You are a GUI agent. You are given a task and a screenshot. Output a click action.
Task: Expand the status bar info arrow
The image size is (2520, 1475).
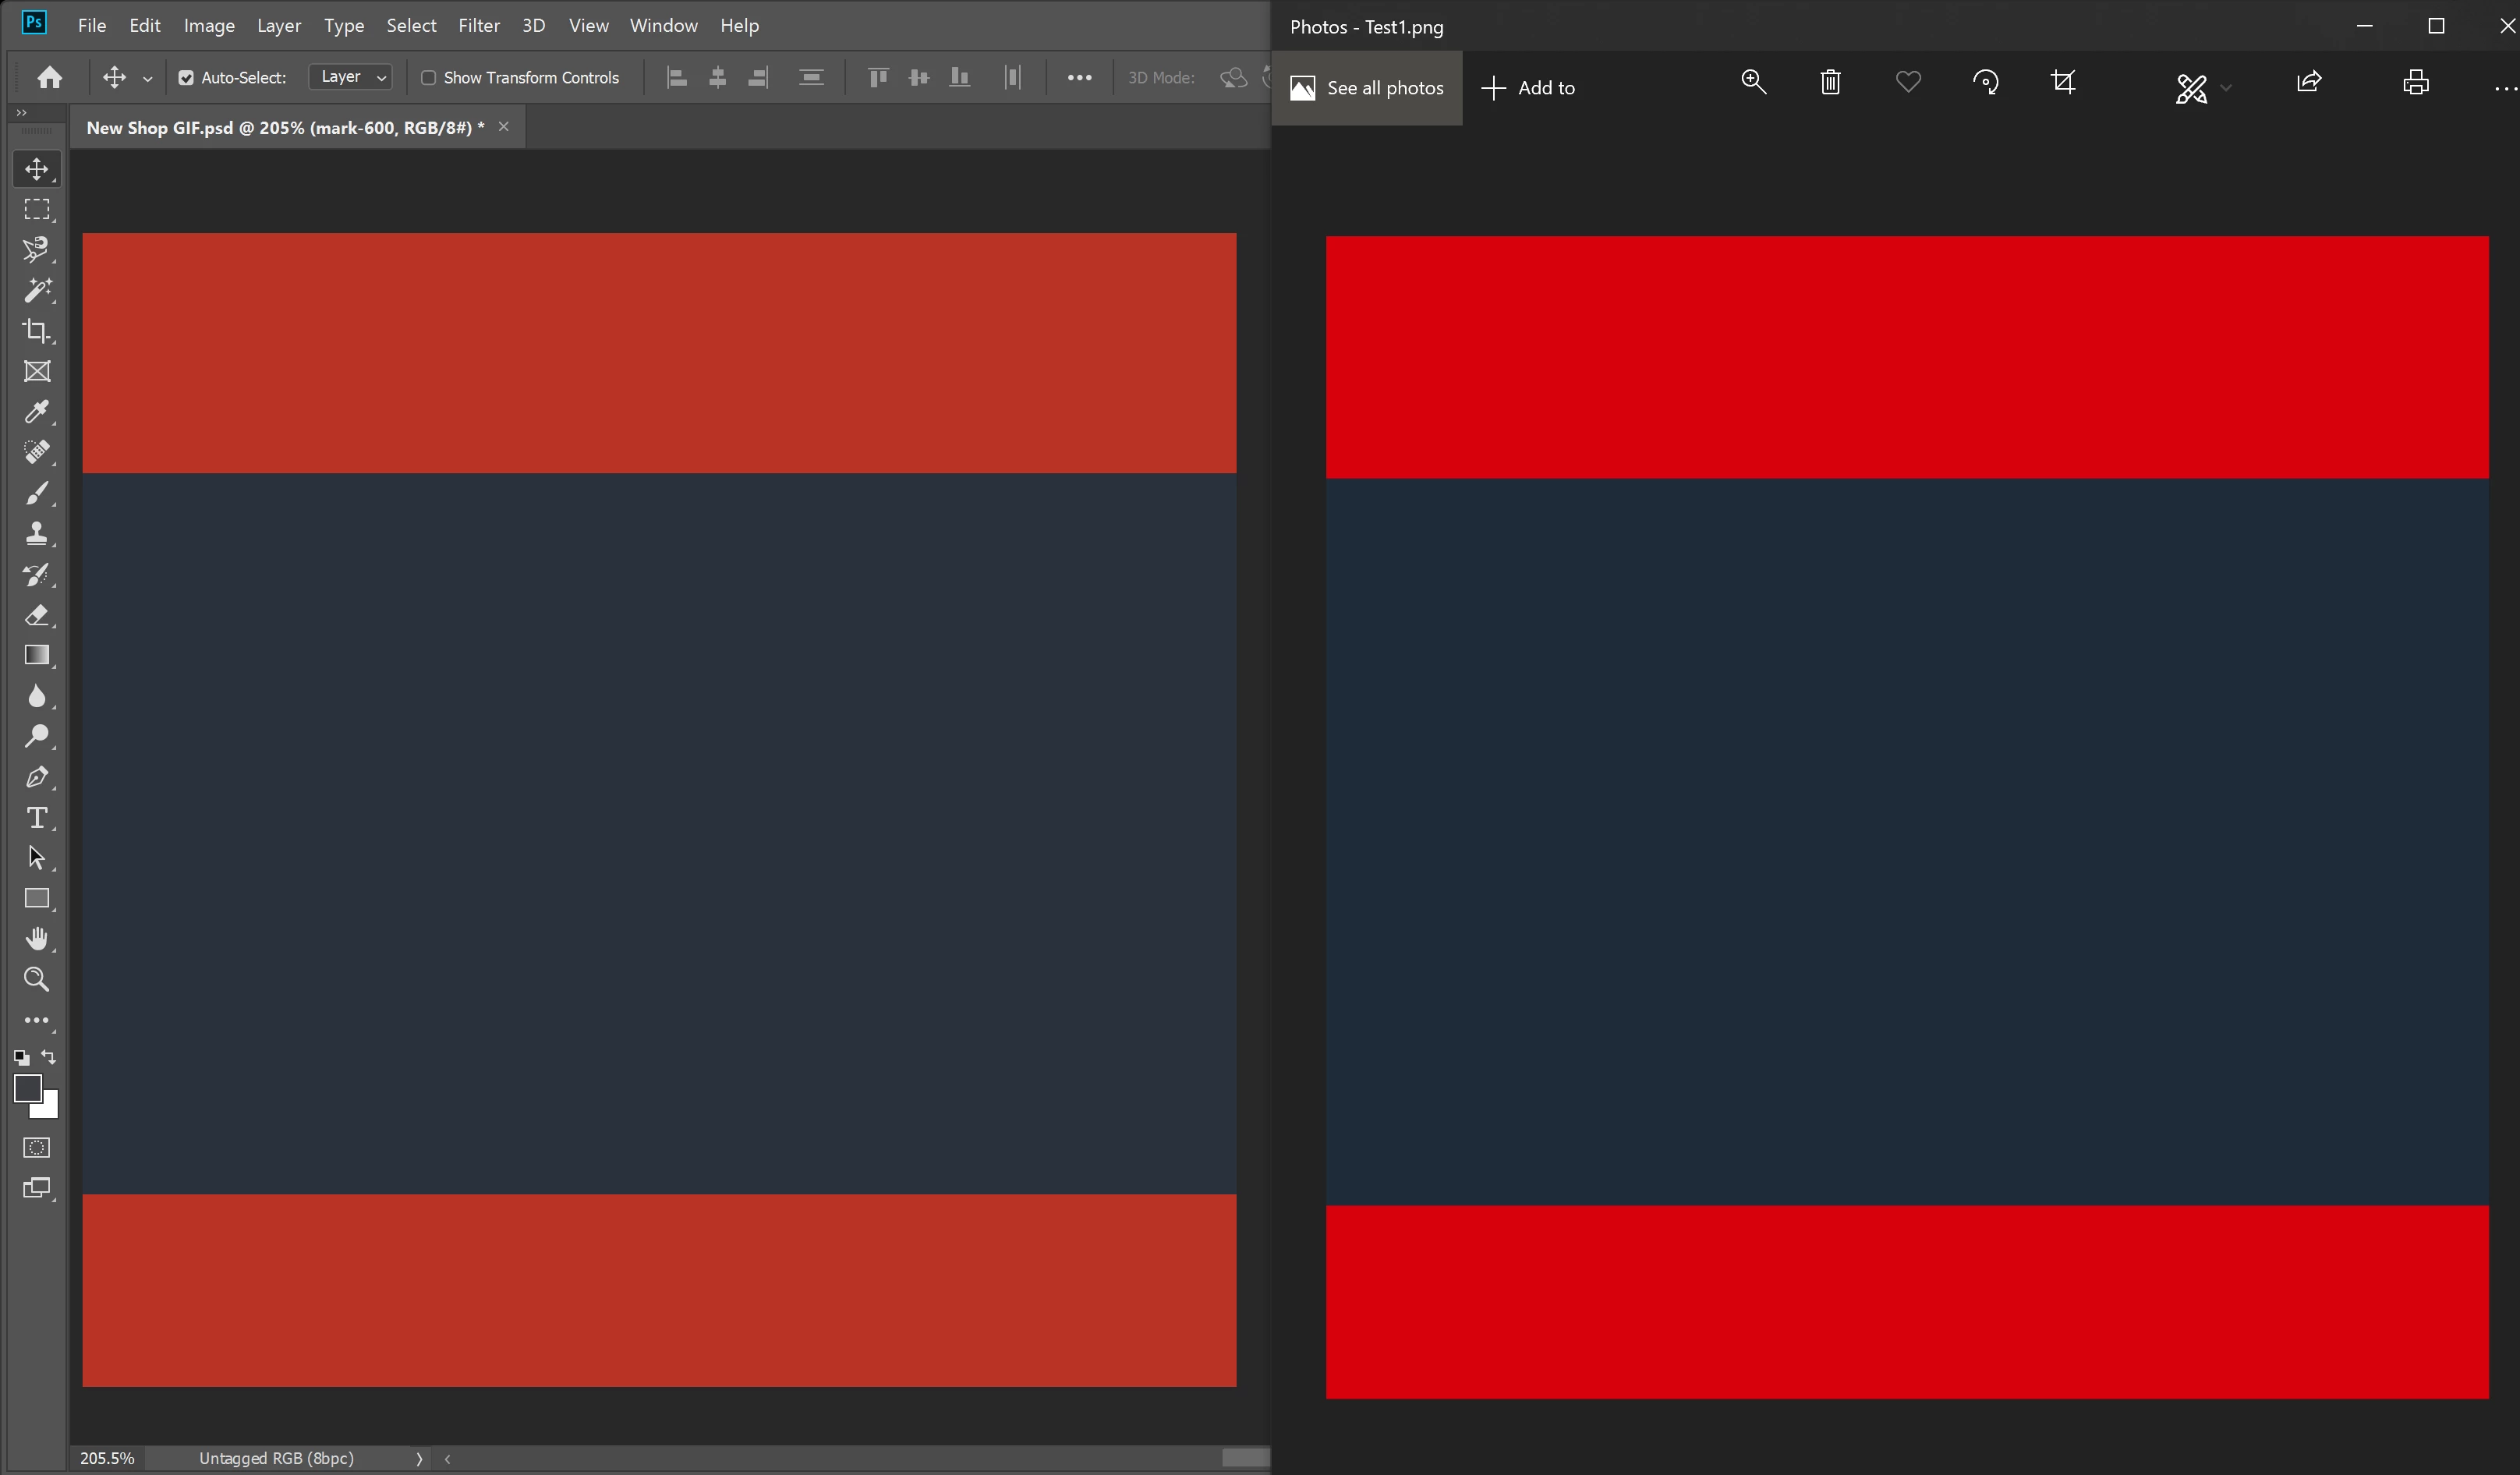click(419, 1459)
